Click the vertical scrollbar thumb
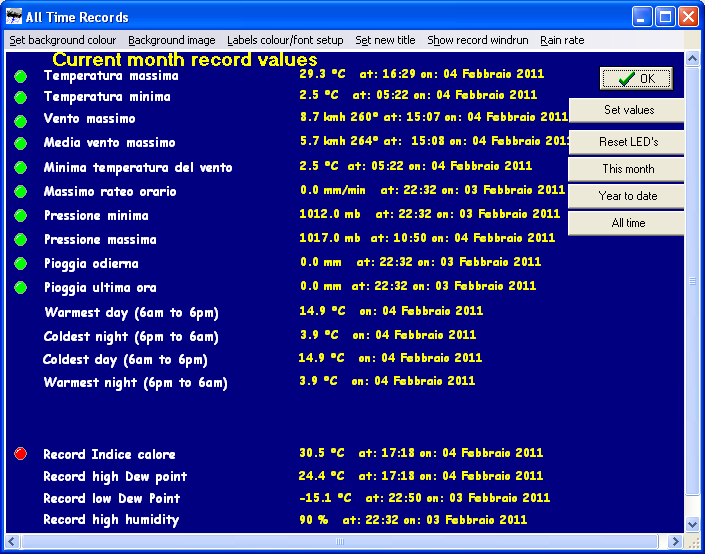The height and width of the screenshot is (554, 705). tap(692, 281)
